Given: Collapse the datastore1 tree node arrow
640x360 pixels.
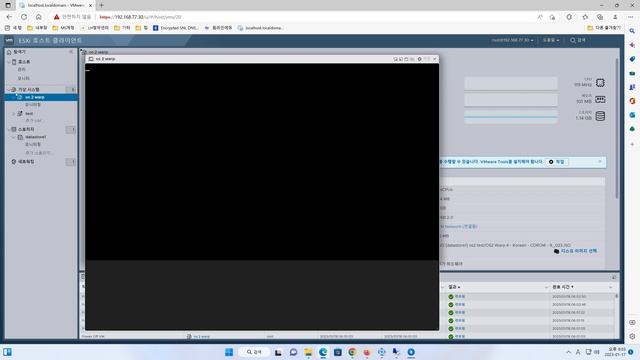Looking at the screenshot, I should pos(13,137).
